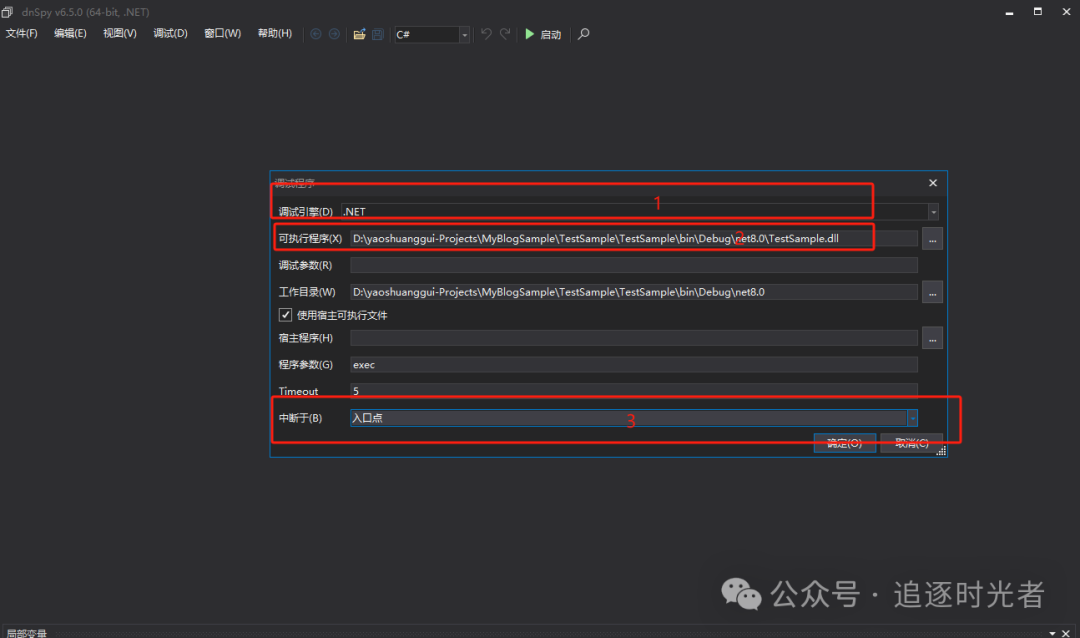Click the 取消(C) cancel button
This screenshot has height=638, width=1080.
[910, 443]
